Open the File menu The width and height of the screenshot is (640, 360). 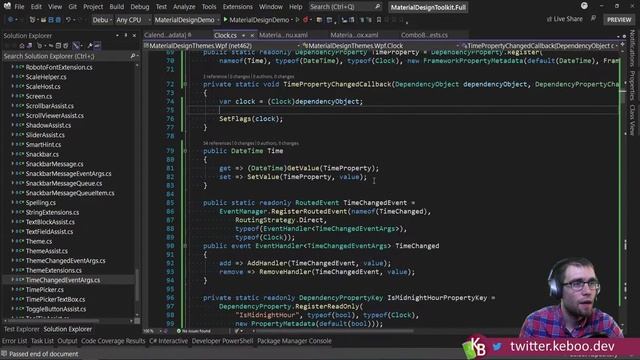19,7
